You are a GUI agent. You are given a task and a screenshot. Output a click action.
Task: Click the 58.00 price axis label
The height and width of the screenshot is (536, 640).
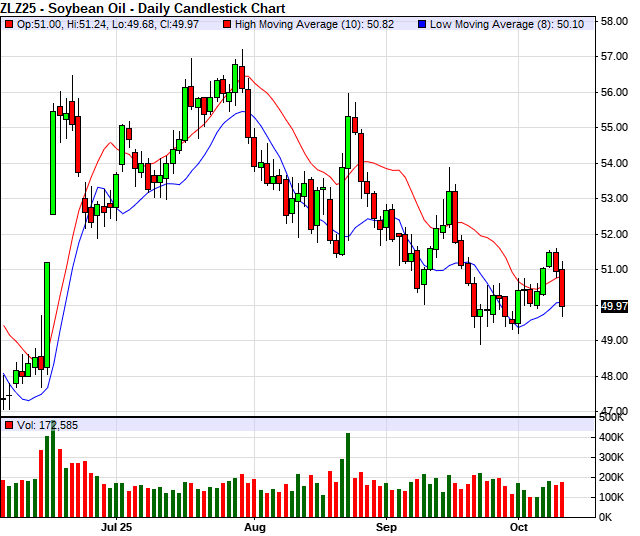point(614,21)
